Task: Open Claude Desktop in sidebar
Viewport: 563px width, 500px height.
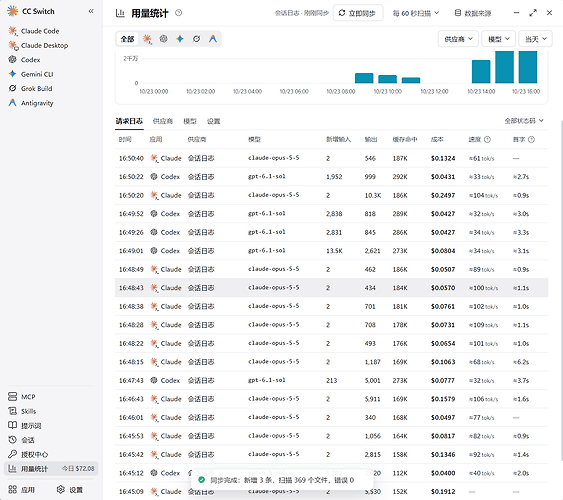Action: (x=45, y=46)
